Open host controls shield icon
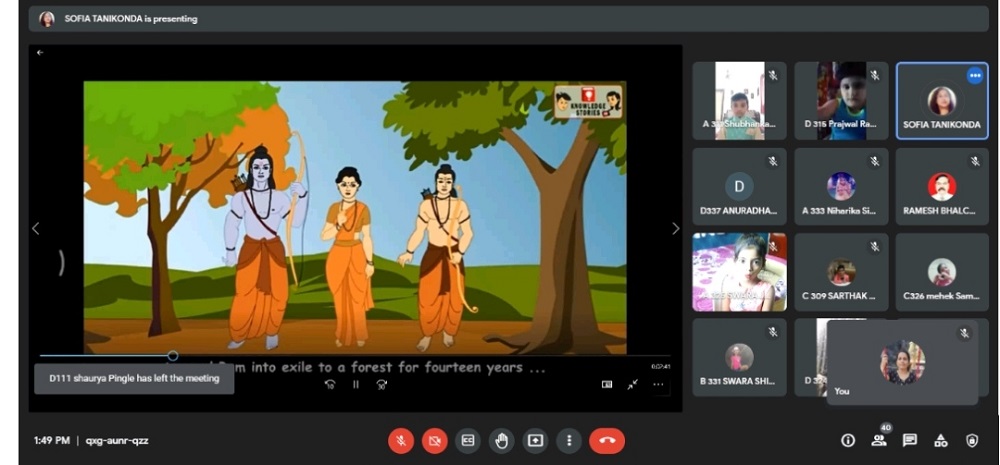Image resolution: width=1000 pixels, height=465 pixels. pyautogui.click(x=972, y=440)
